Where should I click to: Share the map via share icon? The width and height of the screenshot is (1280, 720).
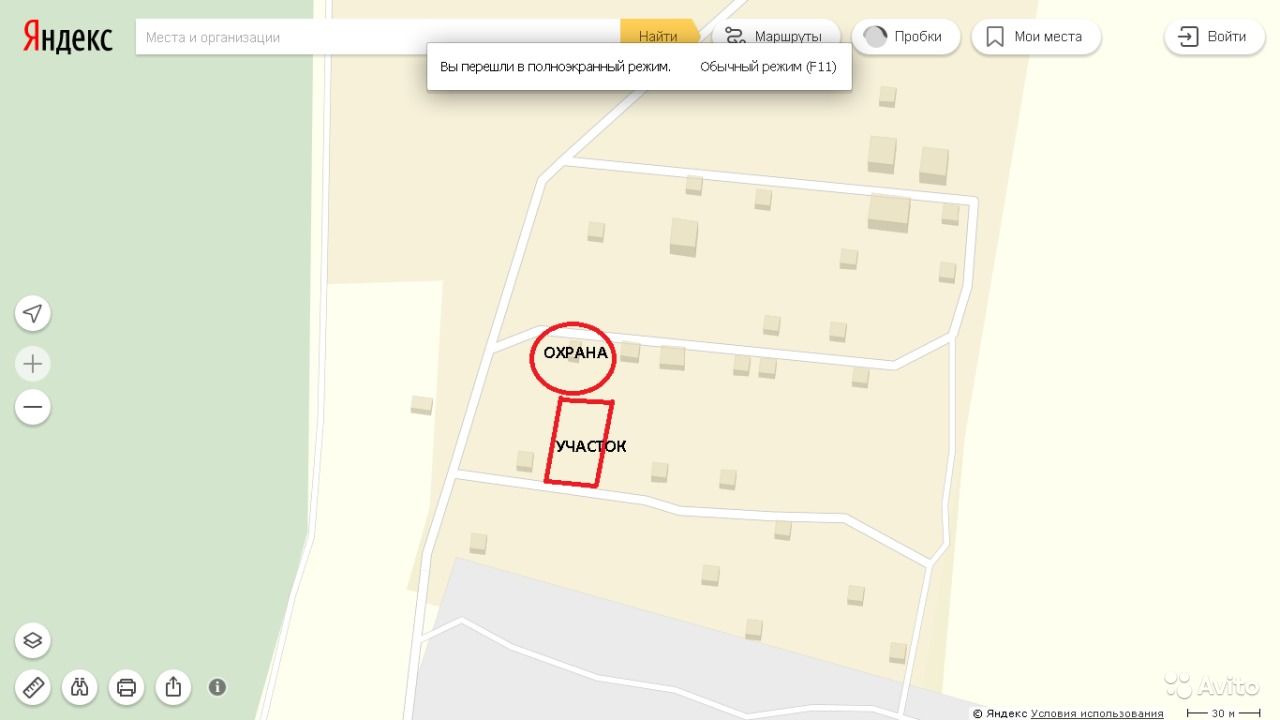[173, 687]
